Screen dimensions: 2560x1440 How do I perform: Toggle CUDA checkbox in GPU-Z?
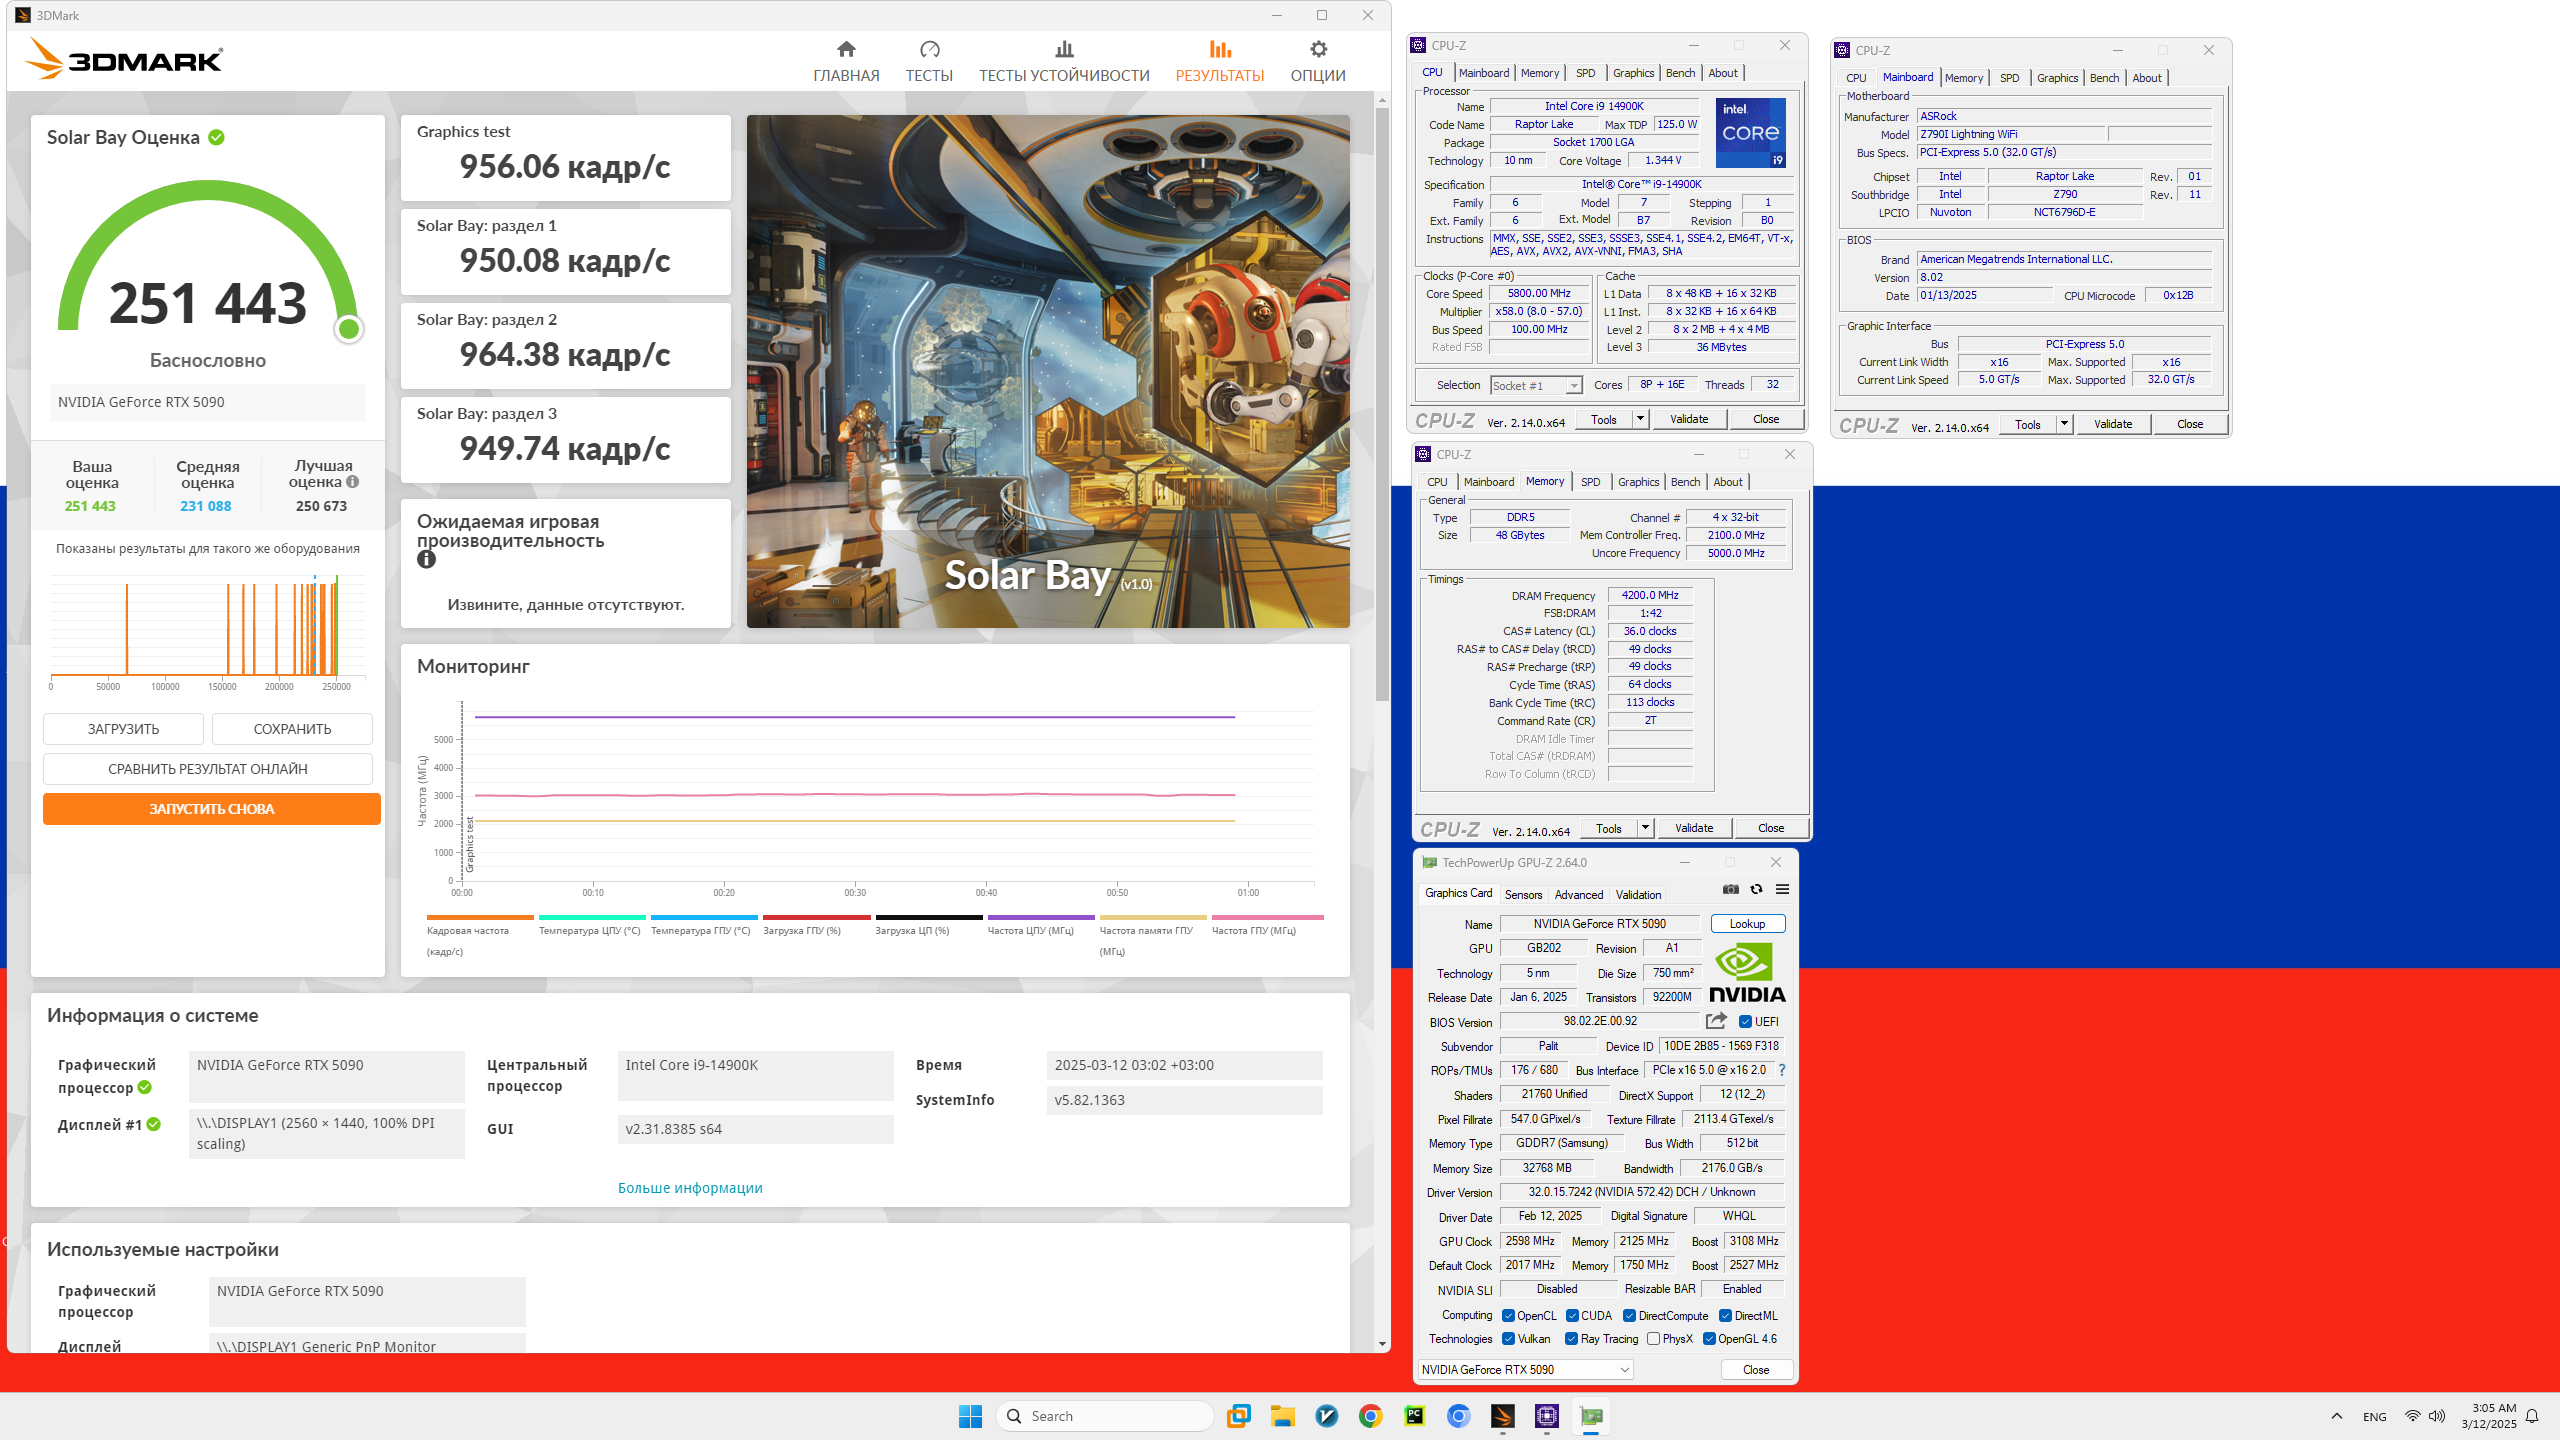pos(1572,1315)
